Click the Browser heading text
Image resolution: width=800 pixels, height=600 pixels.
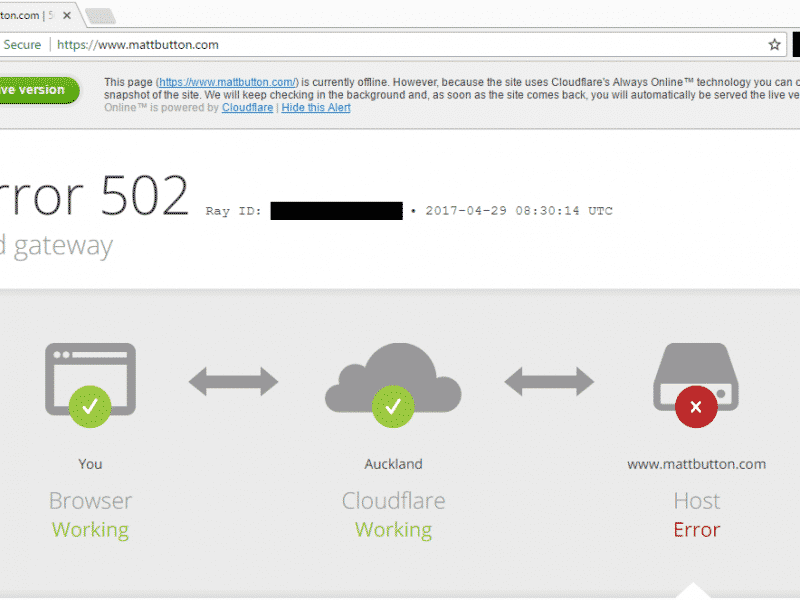point(90,501)
